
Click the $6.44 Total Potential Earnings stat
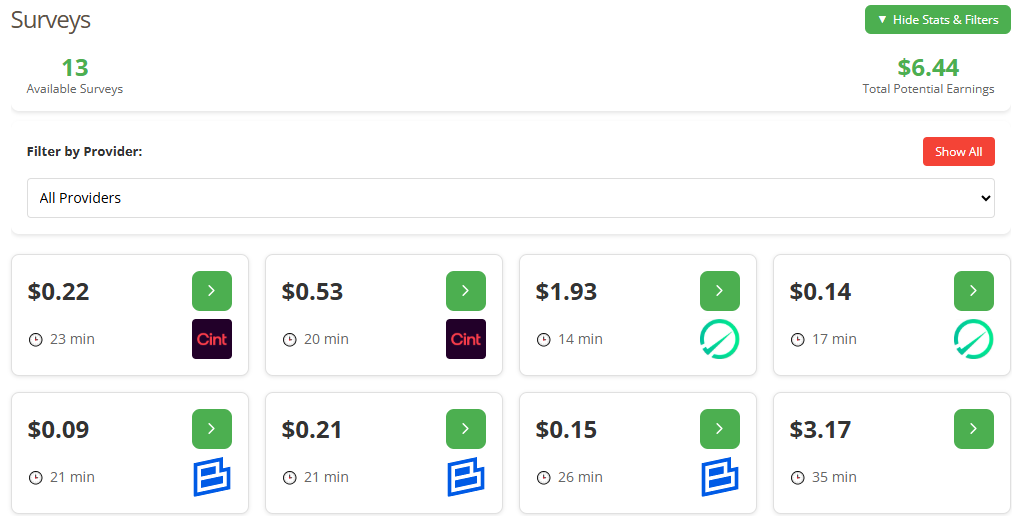(928, 76)
